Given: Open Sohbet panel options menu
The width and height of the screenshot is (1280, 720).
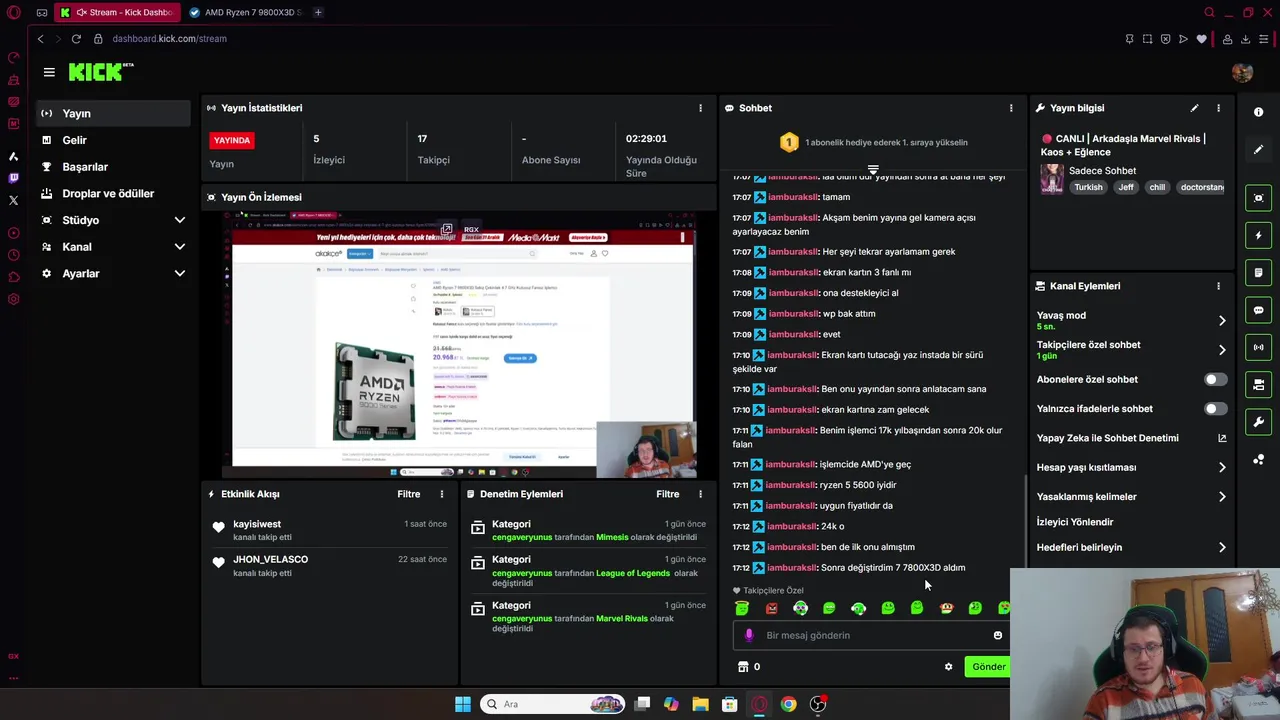Looking at the screenshot, I should (x=1011, y=108).
